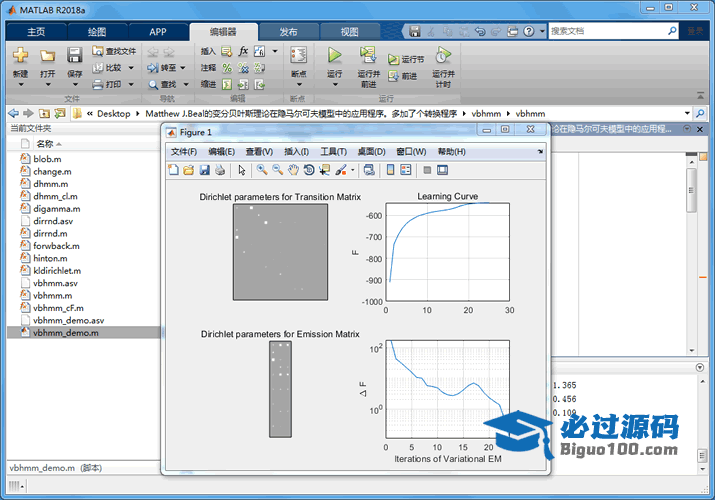Open the 文件(F) menu in Figure 1
The height and width of the screenshot is (500, 715).
184,152
